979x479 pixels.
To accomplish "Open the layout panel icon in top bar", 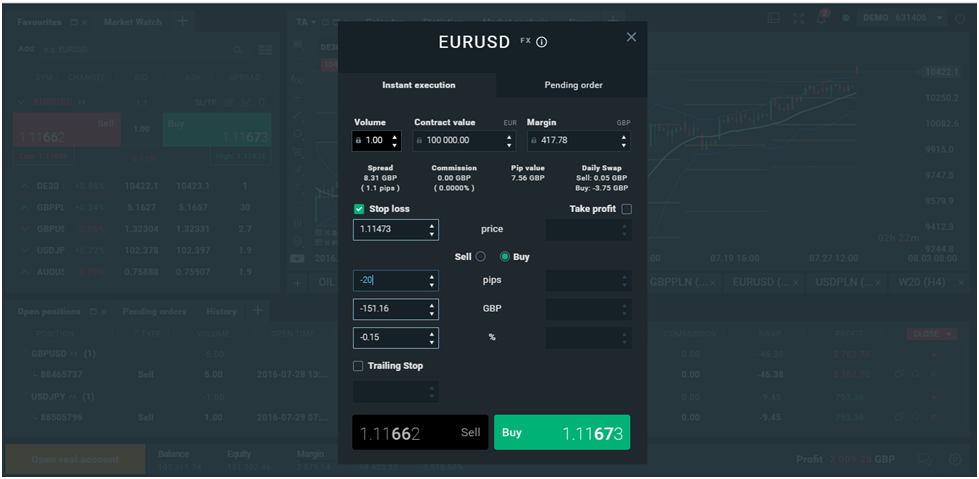I will click(x=774, y=18).
